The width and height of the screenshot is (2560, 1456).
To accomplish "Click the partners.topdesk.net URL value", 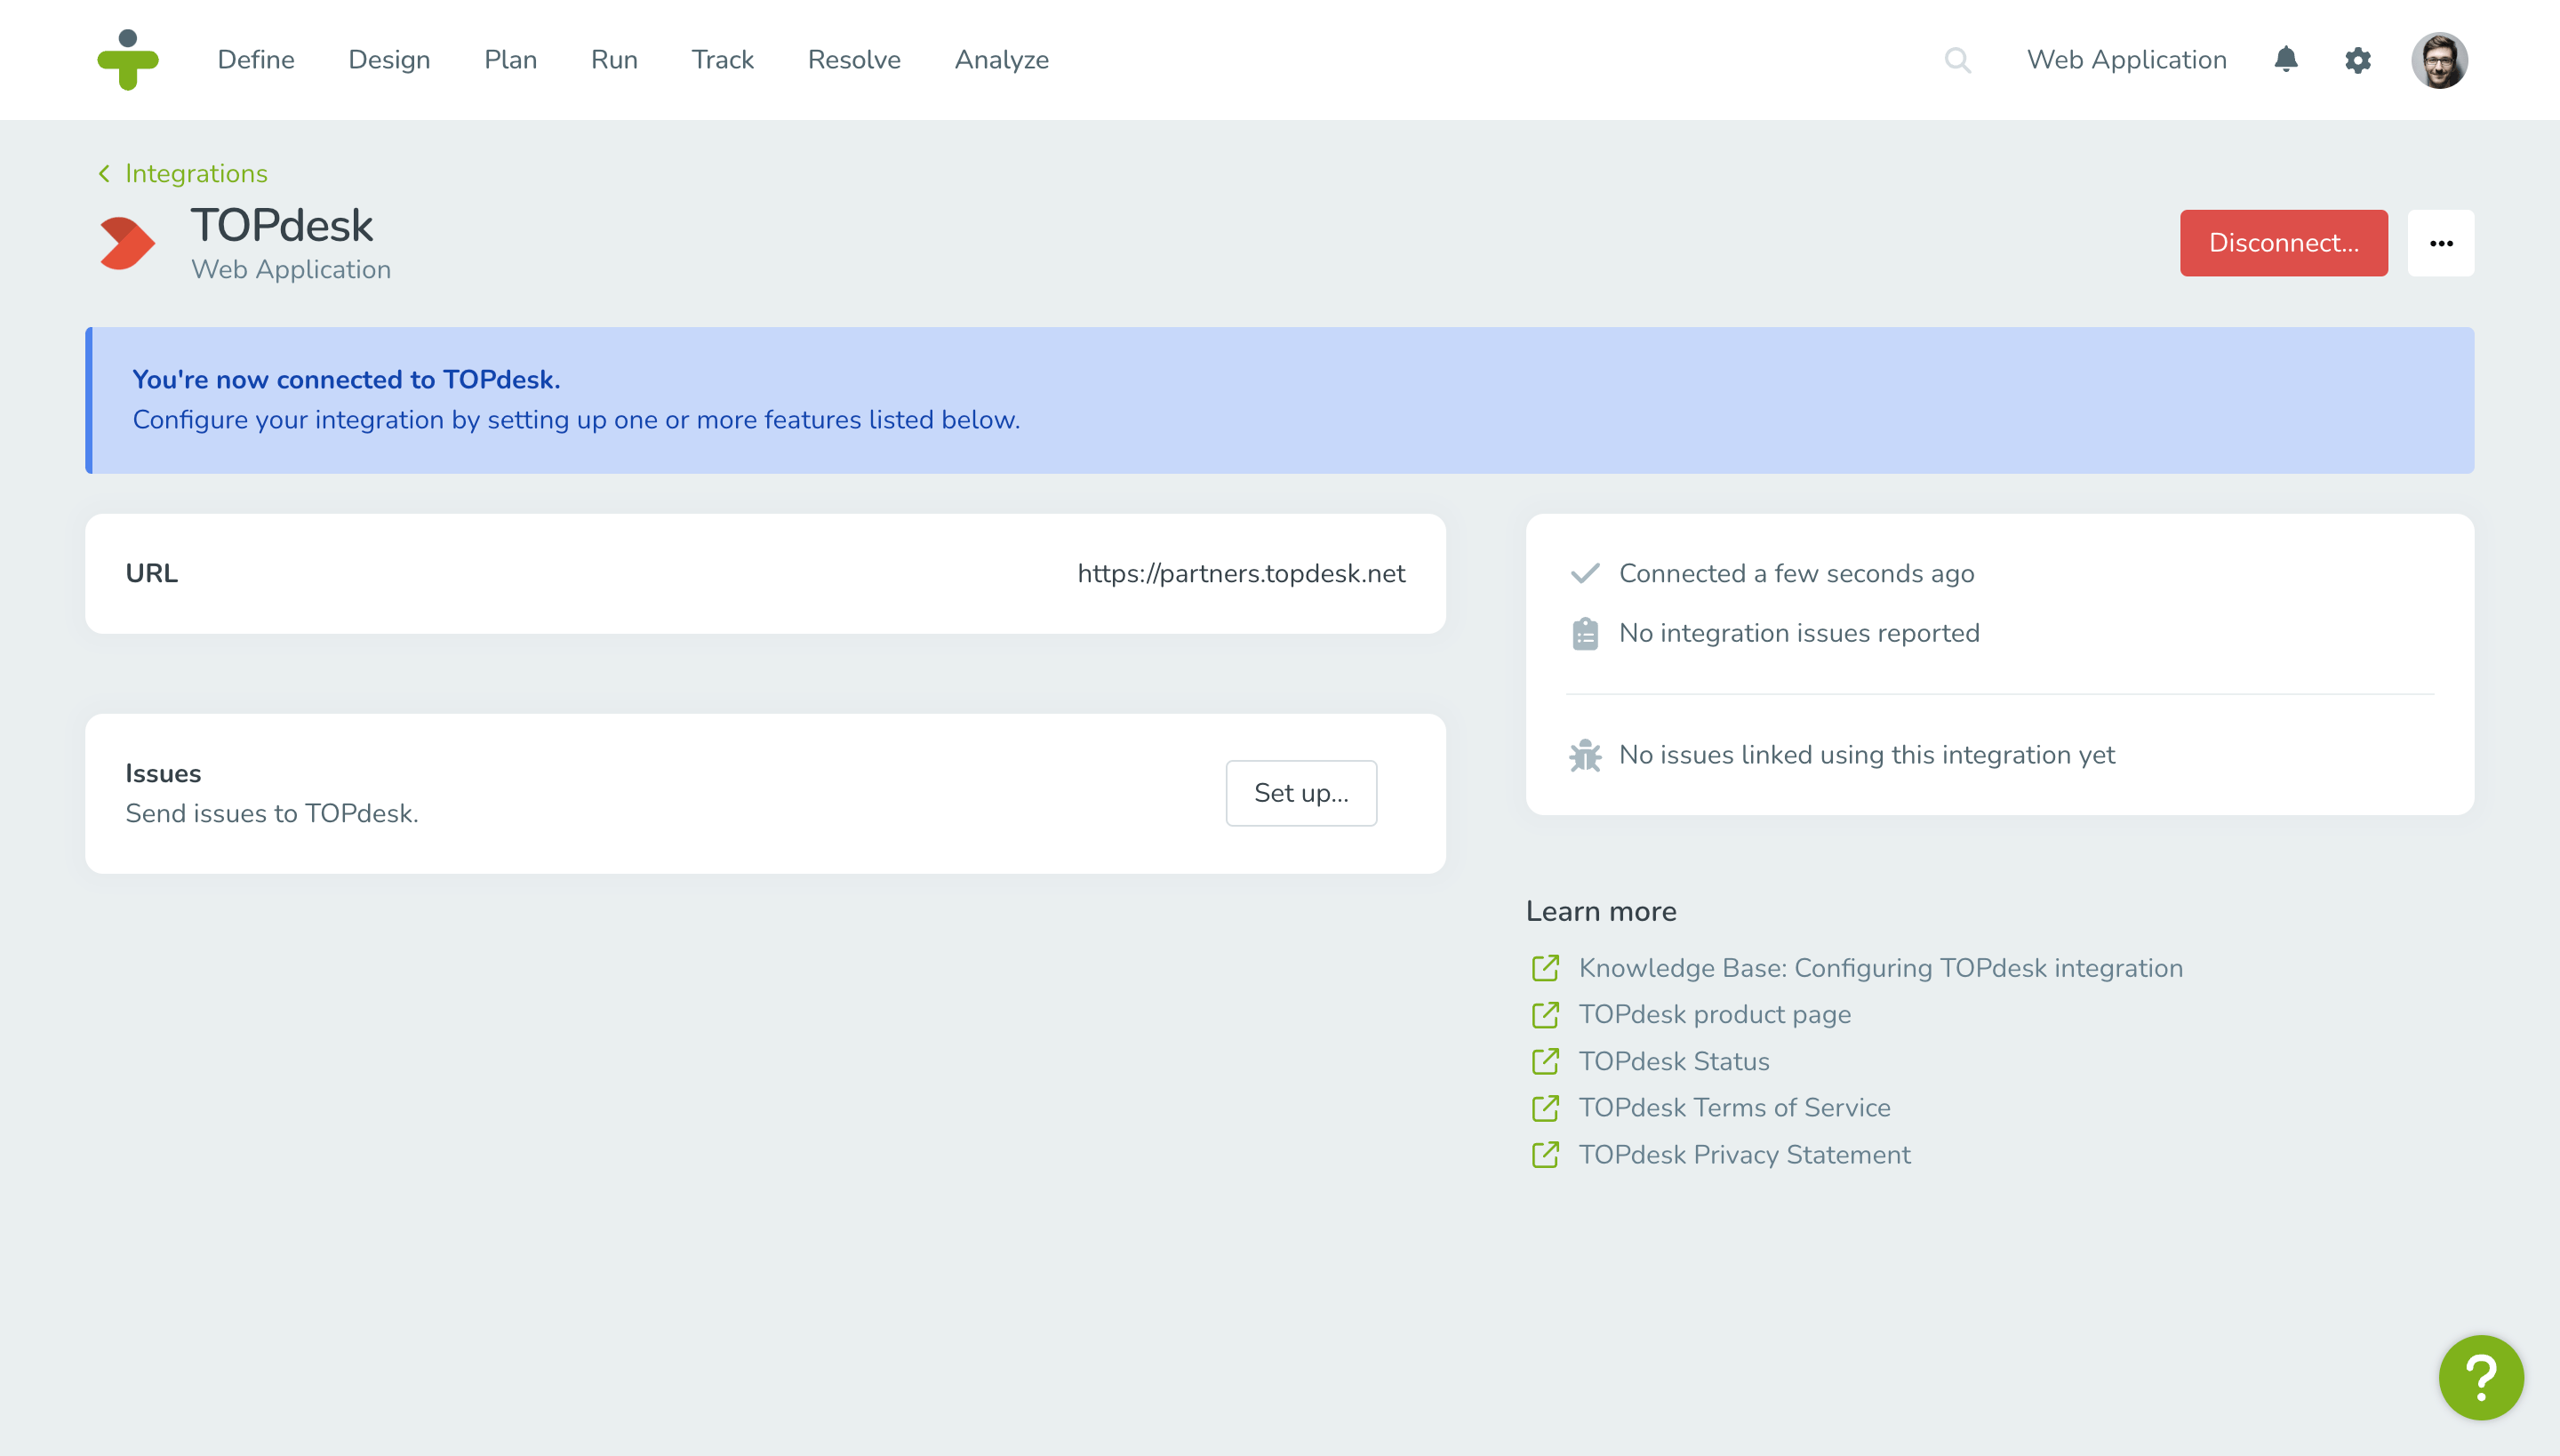I will 1240,574.
